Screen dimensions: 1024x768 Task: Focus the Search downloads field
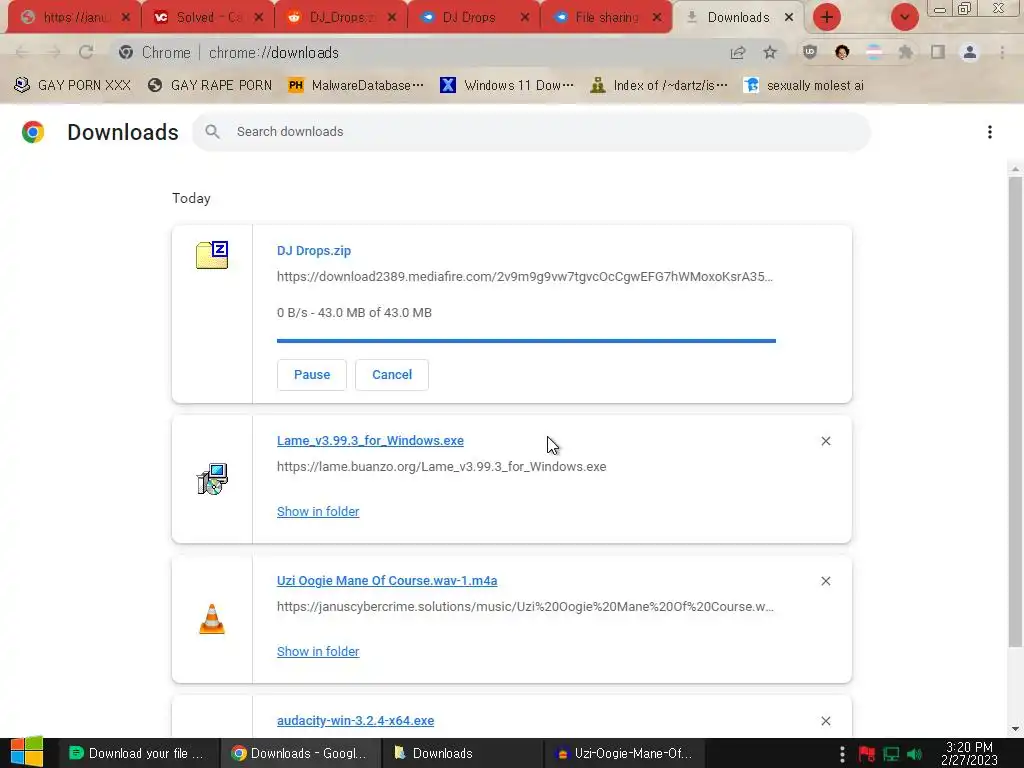[531, 131]
